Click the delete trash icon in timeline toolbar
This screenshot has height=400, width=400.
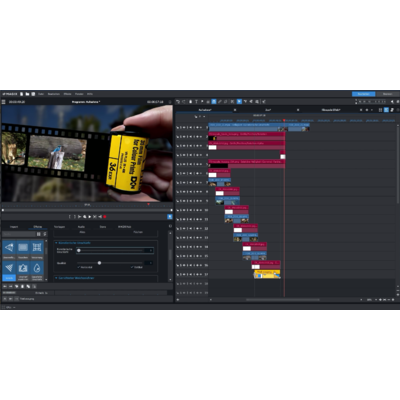click(190, 101)
